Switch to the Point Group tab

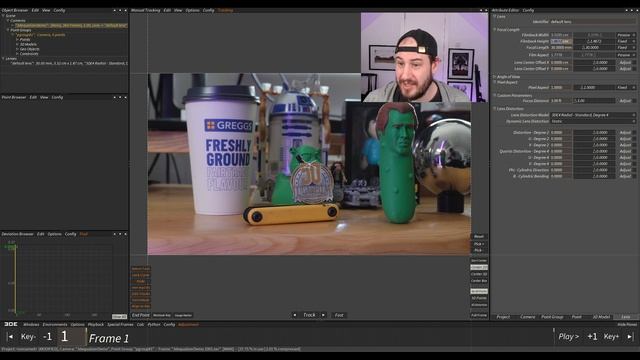tap(552, 317)
